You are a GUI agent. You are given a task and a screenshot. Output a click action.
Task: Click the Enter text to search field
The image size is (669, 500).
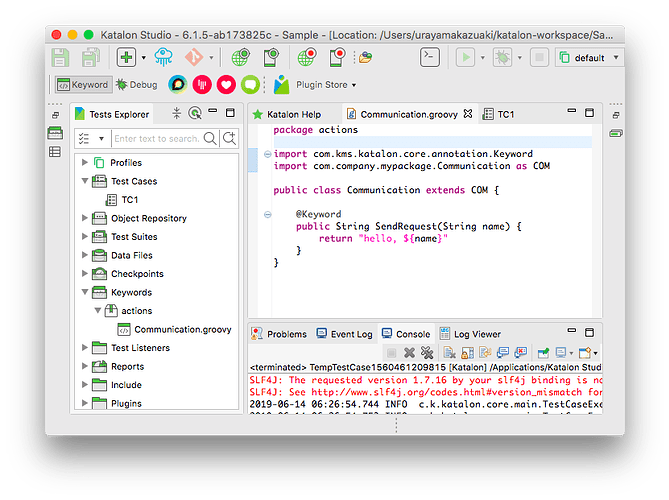(x=157, y=139)
